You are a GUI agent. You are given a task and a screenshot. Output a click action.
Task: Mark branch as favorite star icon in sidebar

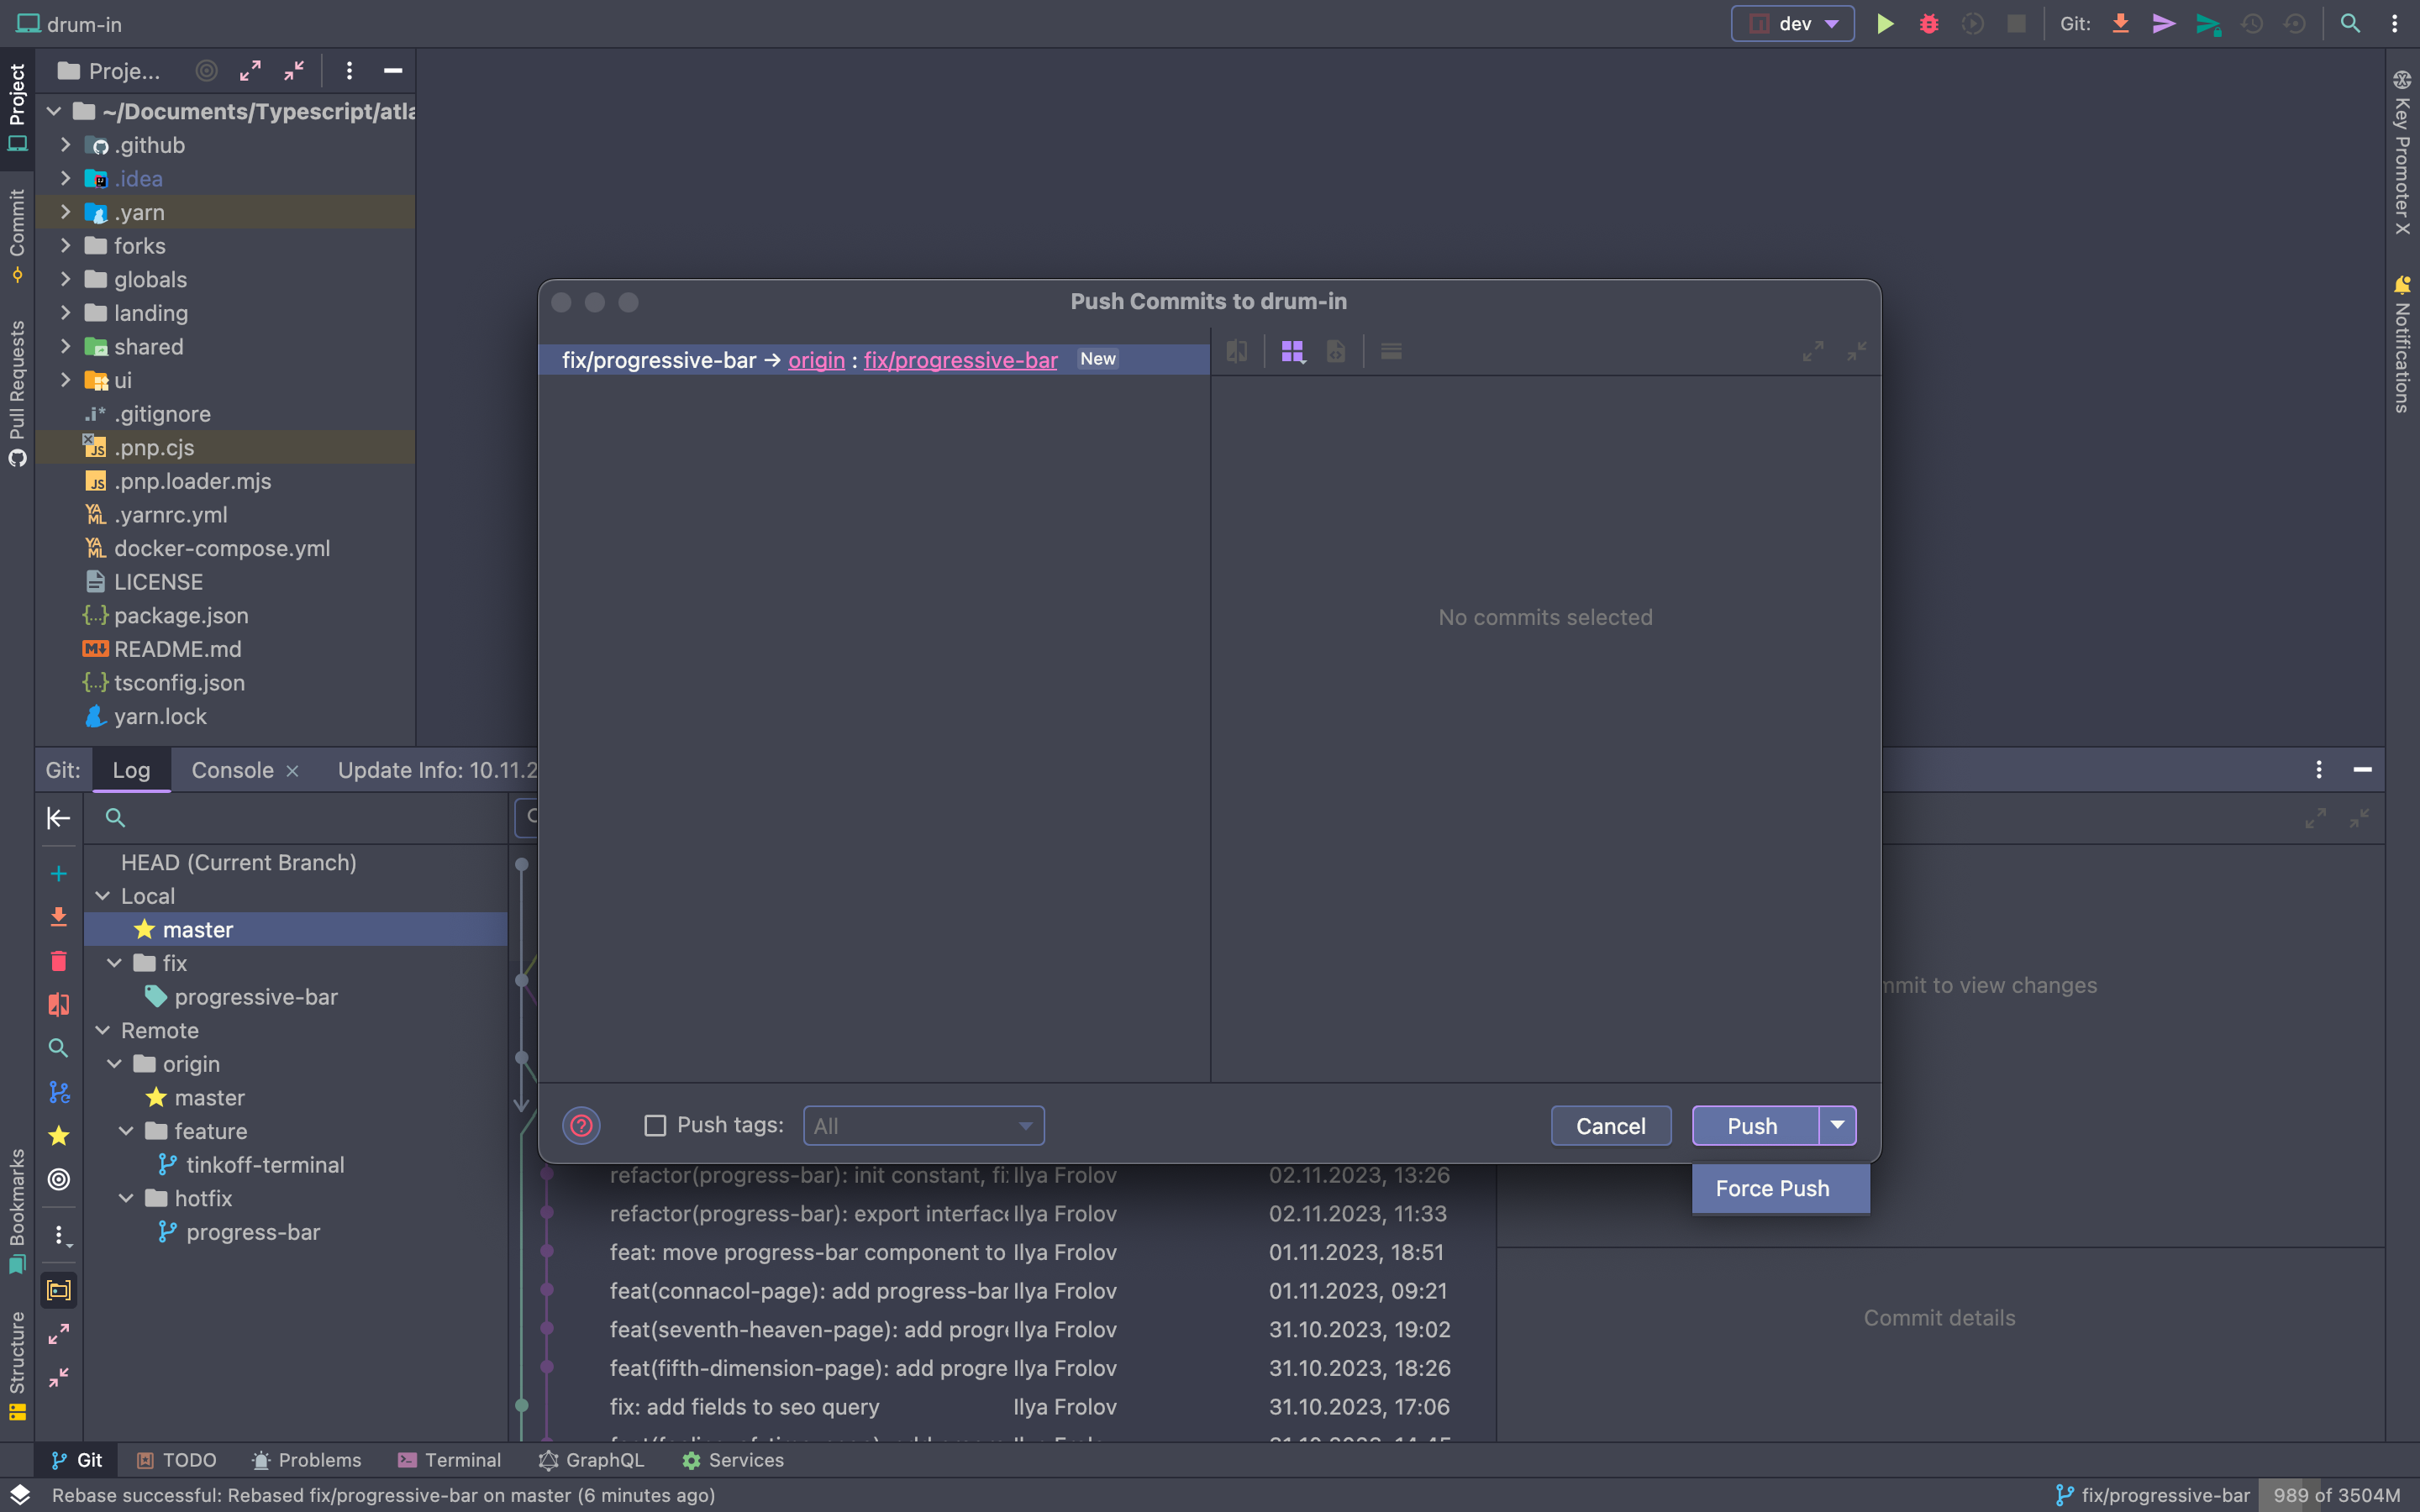pos(59,1136)
